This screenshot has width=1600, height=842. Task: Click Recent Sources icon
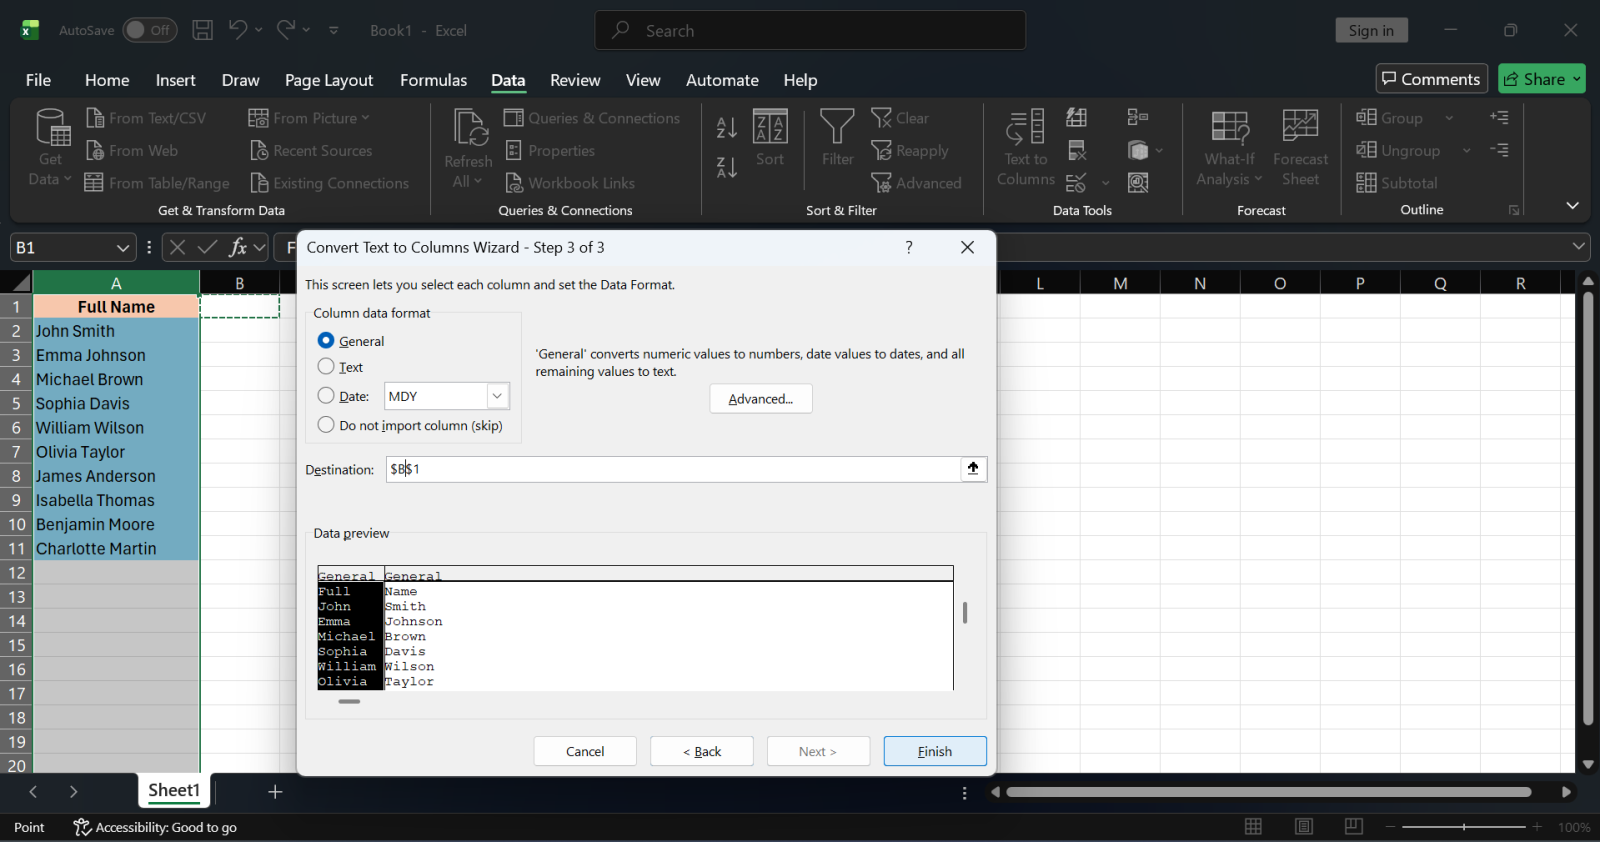click(x=260, y=151)
